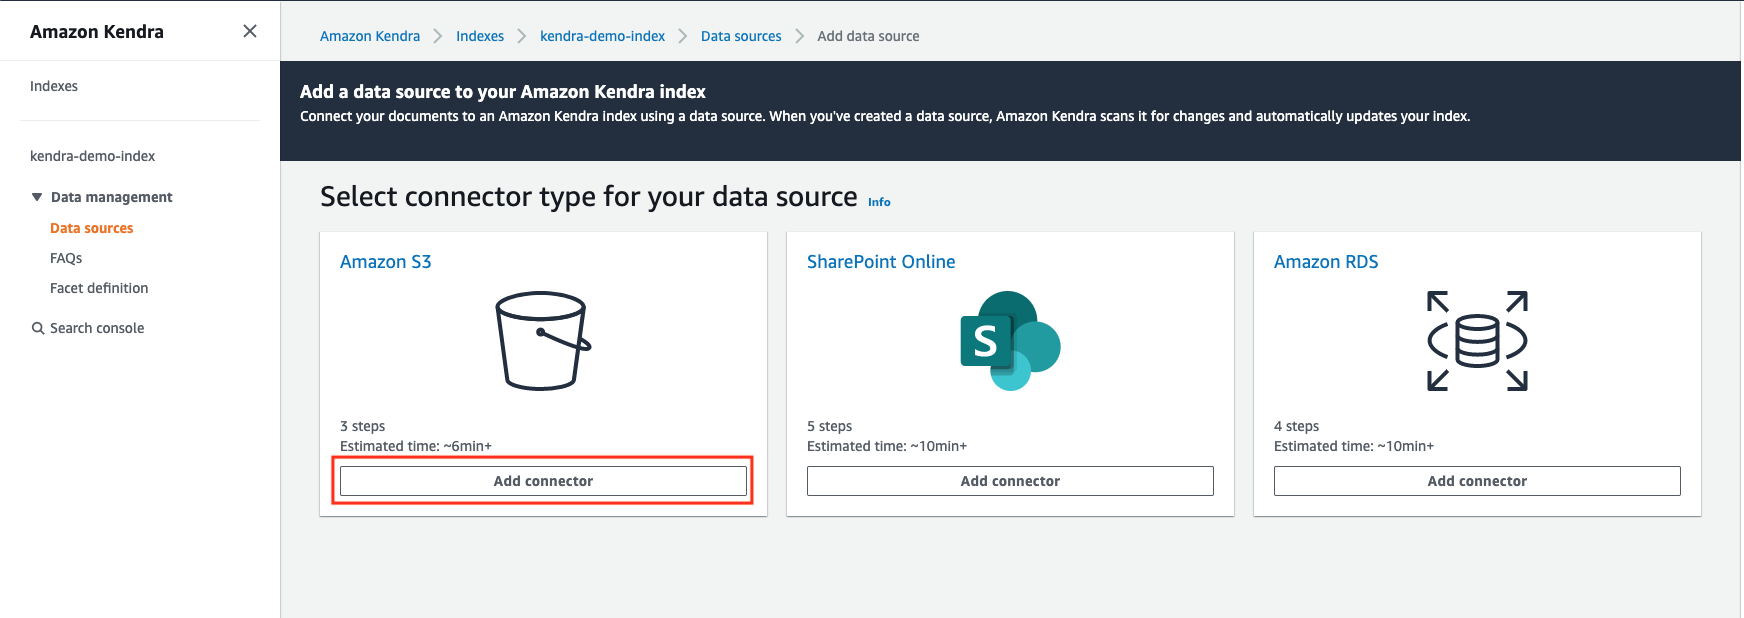Click the Amazon RDS database icon
1744x618 pixels.
[1477, 341]
